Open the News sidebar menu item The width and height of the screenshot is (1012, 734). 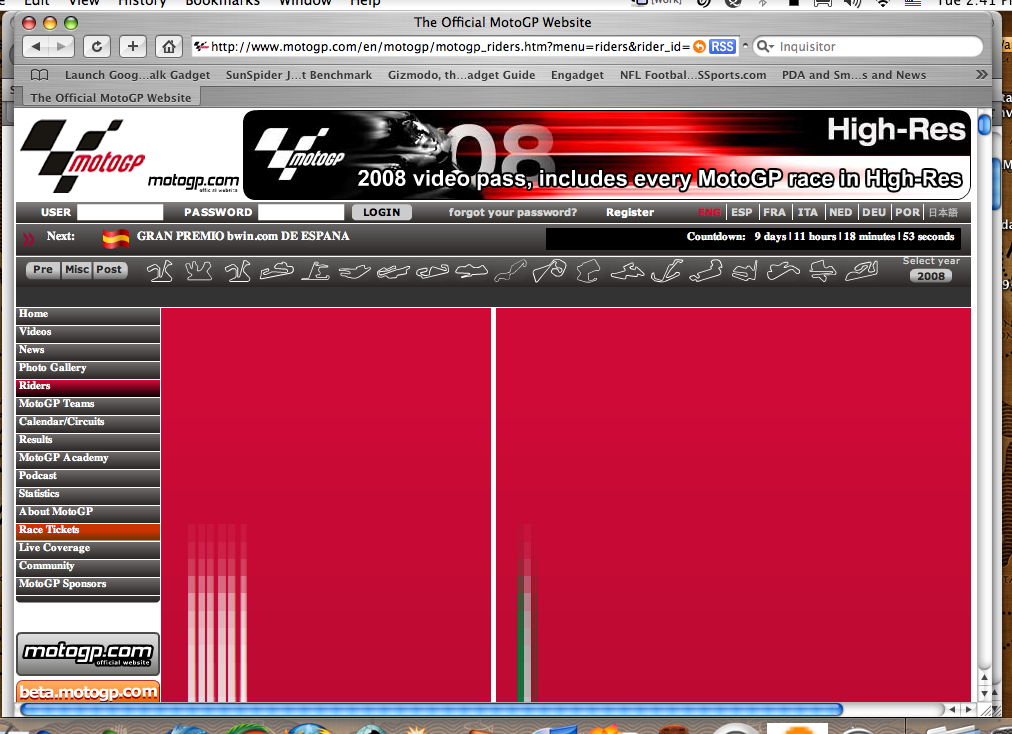coord(88,351)
